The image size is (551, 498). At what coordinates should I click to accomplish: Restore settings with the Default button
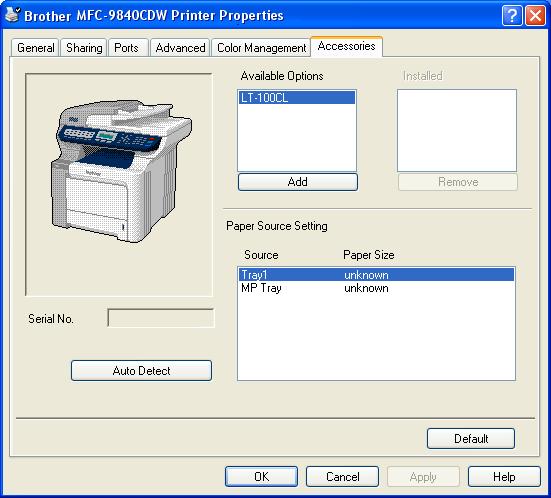coord(471,439)
